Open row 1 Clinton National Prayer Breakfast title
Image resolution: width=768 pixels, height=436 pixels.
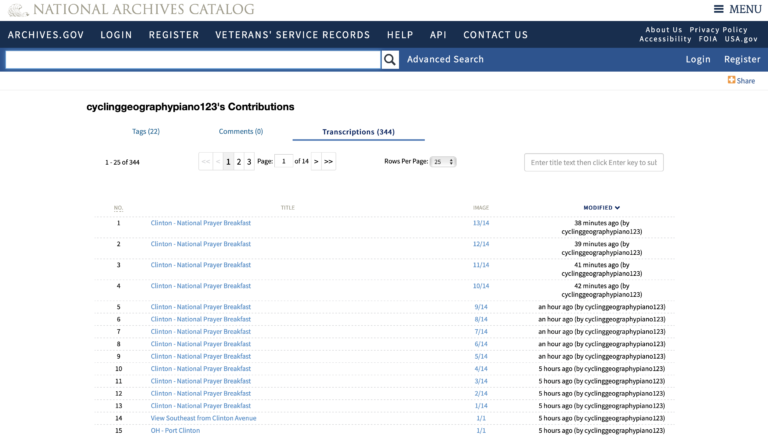tap(200, 223)
